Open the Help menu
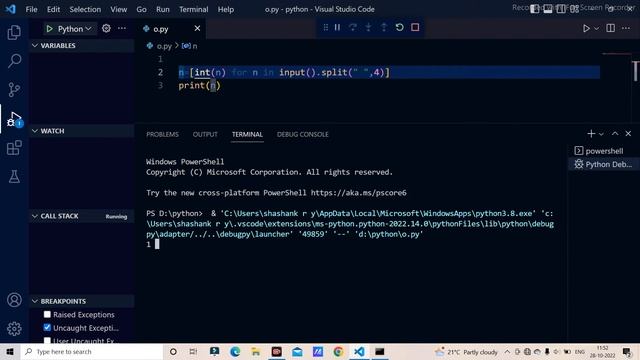The image size is (640, 360). pos(226,9)
